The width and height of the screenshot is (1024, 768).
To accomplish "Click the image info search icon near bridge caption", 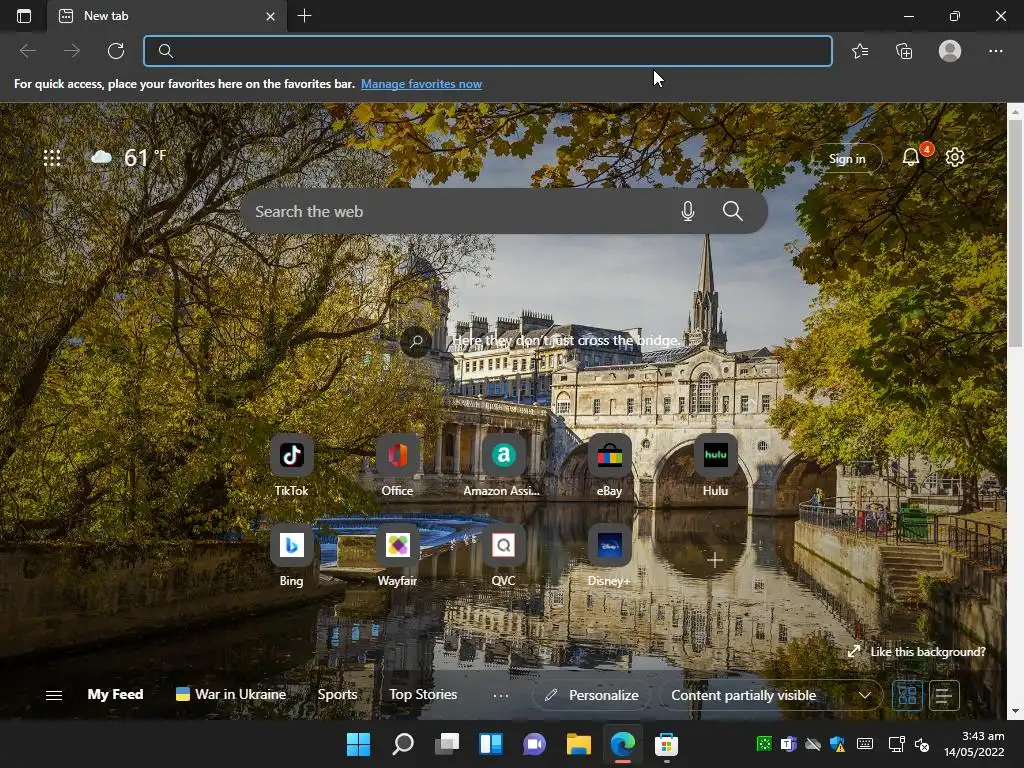I will [416, 341].
